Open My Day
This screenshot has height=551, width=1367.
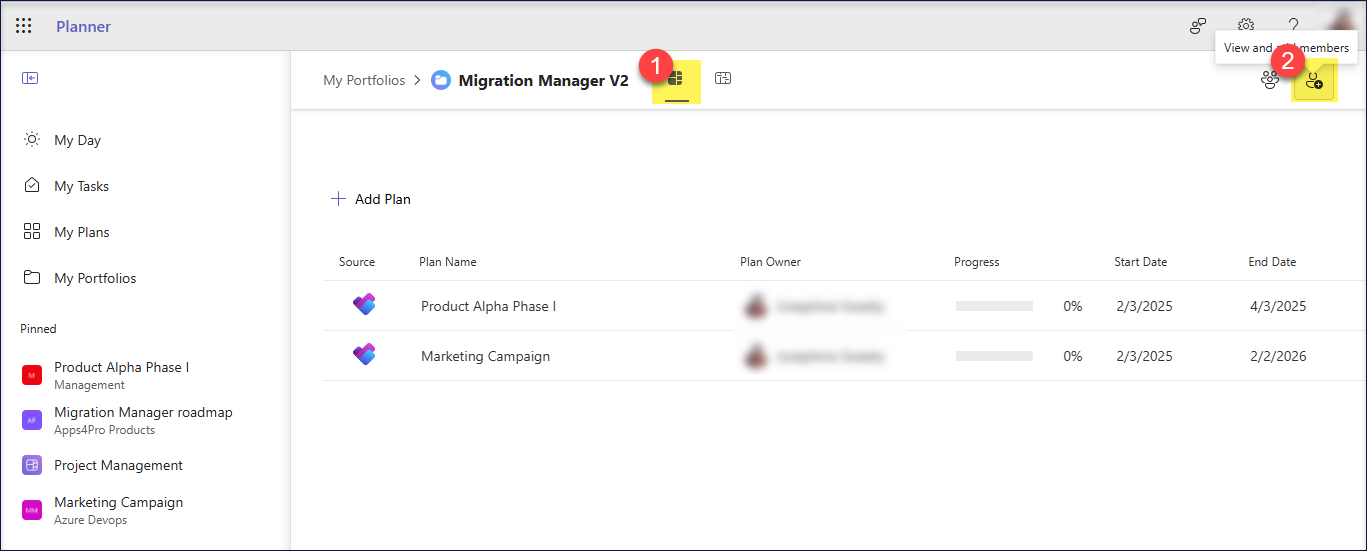[77, 140]
